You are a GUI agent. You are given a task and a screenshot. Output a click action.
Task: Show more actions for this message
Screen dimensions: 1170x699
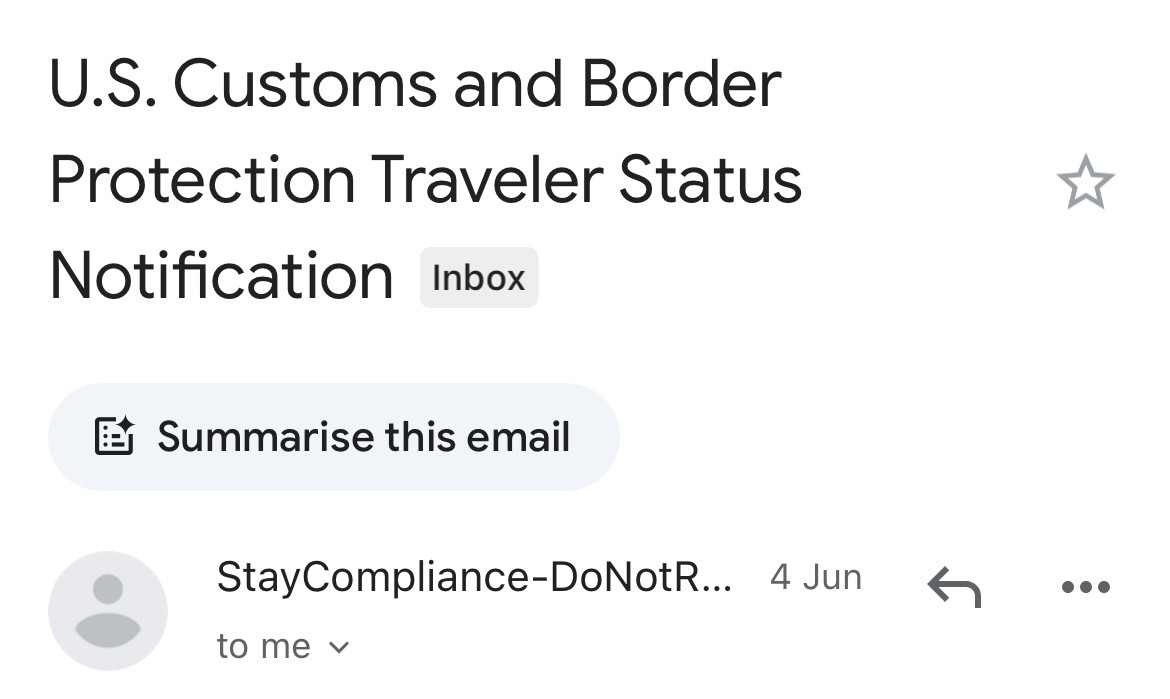pyautogui.click(x=1085, y=587)
